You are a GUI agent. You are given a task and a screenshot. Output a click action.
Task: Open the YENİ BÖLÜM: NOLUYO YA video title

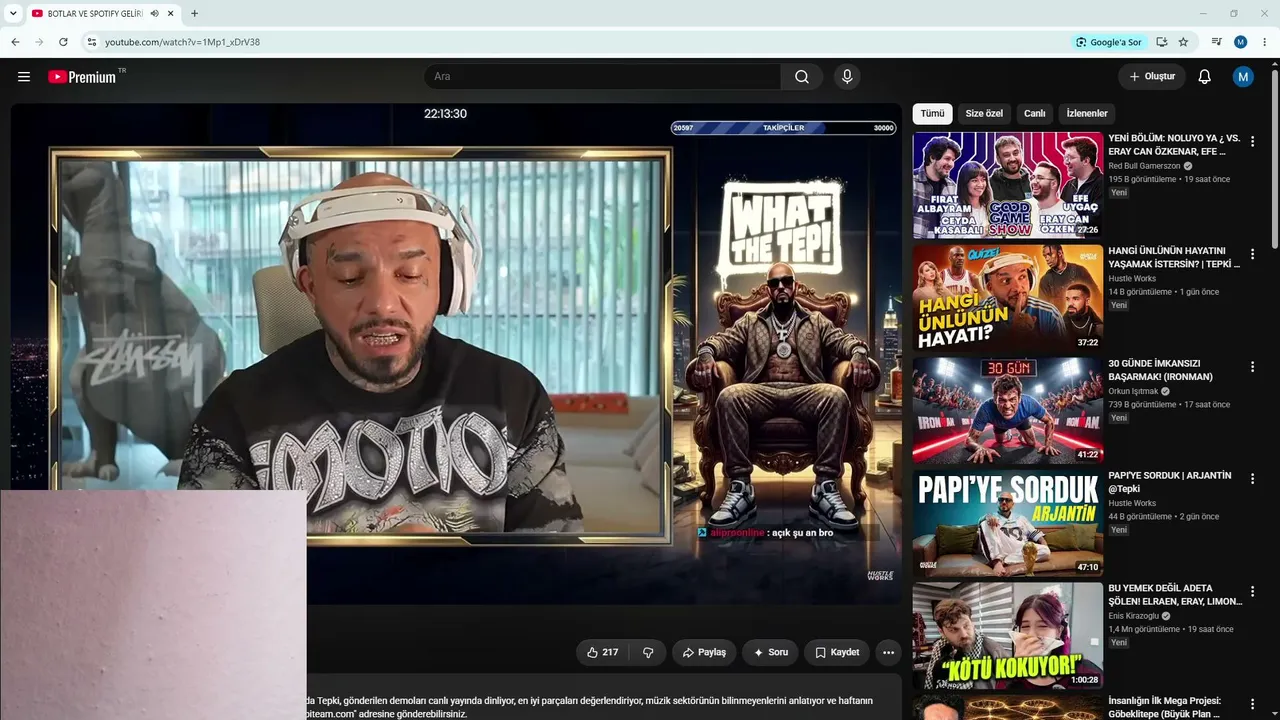click(x=1174, y=145)
